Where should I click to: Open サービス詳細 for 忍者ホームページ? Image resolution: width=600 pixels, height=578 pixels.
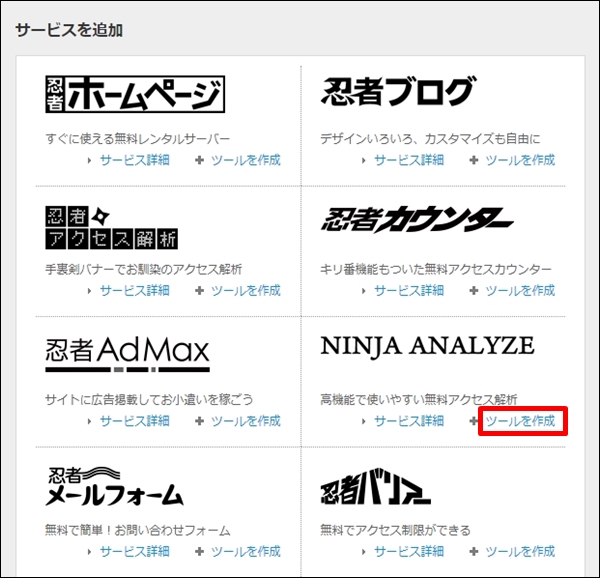coord(135,160)
